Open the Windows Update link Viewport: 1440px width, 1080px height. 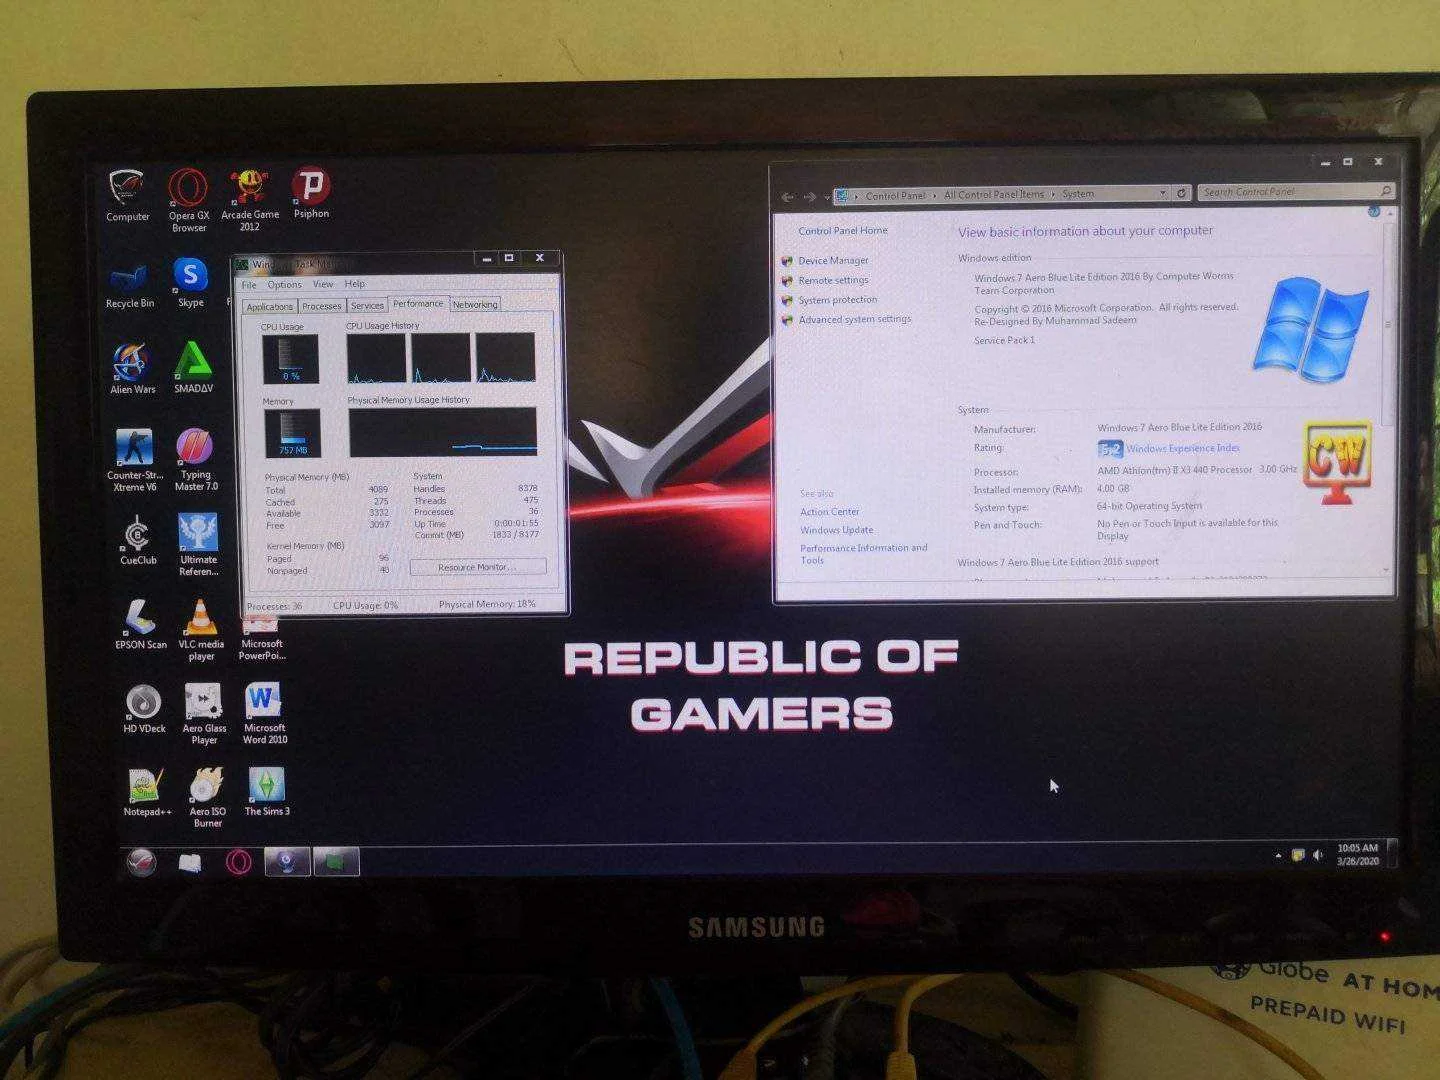tap(836, 530)
